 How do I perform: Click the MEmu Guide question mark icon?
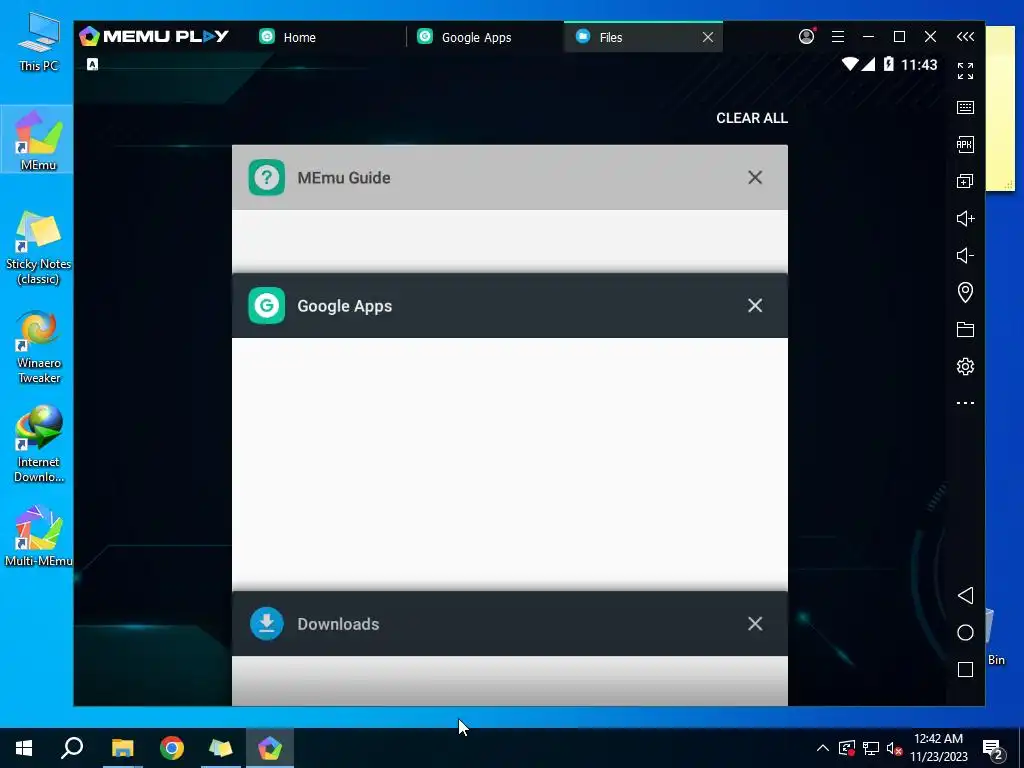tap(266, 178)
